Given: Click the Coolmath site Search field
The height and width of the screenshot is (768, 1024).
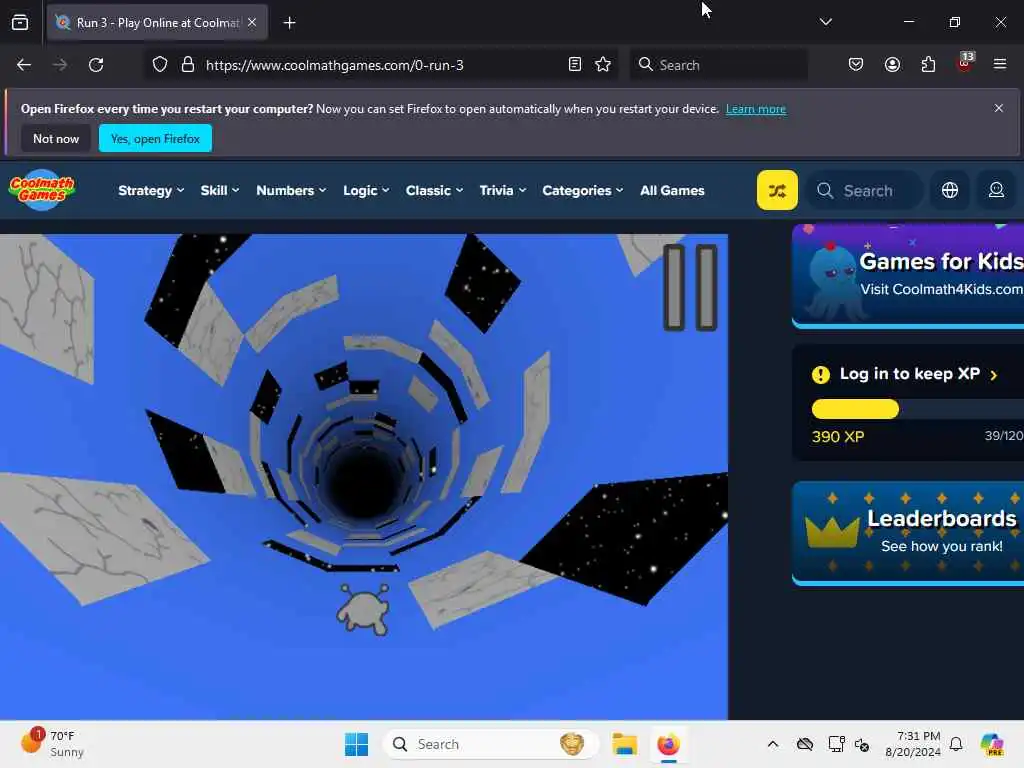Looking at the screenshot, I should click(865, 191).
